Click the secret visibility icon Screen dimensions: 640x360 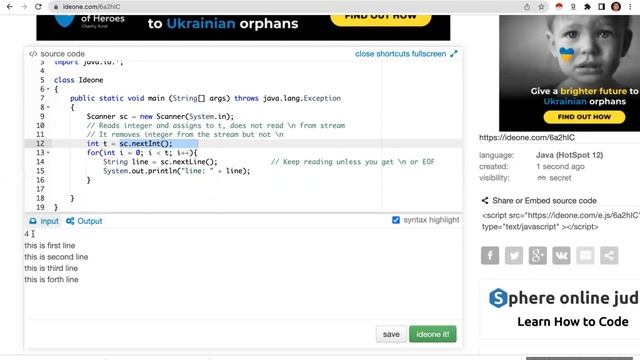542,178
